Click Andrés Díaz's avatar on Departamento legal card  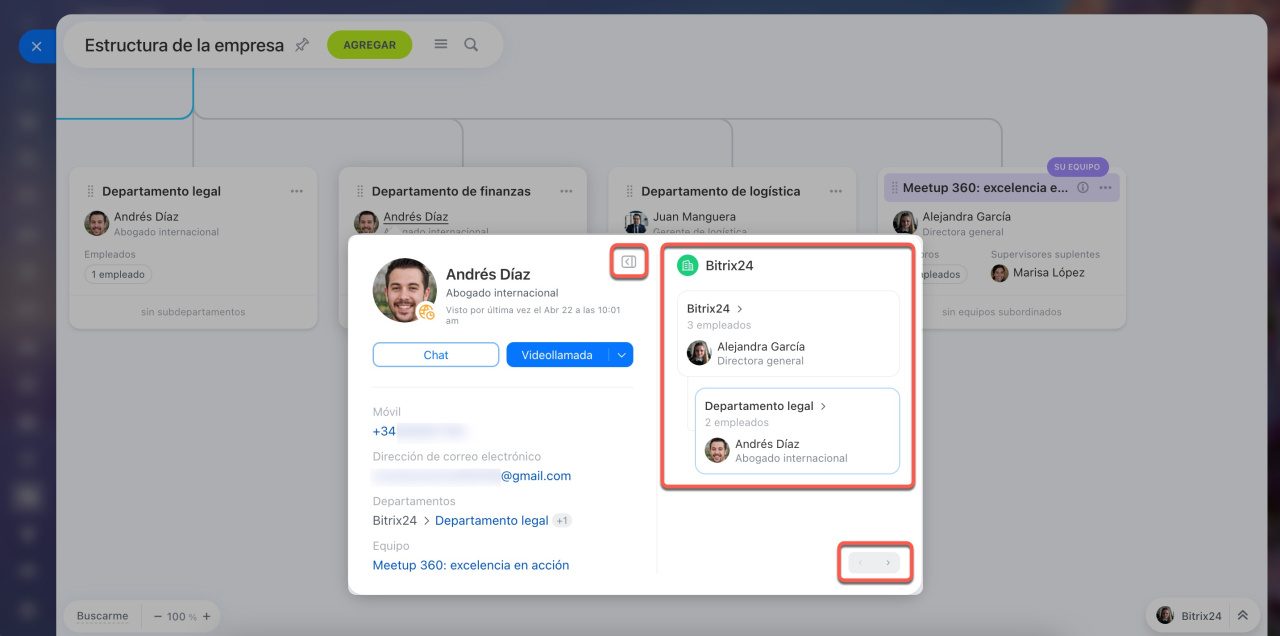[97, 223]
